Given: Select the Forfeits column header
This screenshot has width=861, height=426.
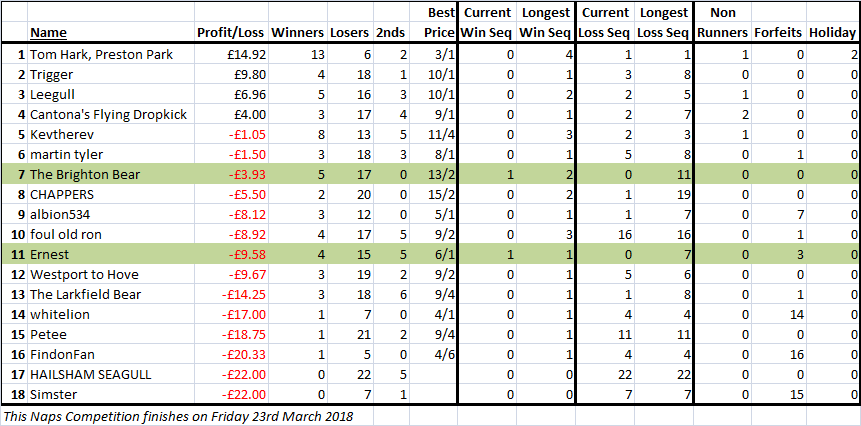Looking at the screenshot, I should coord(779,33).
